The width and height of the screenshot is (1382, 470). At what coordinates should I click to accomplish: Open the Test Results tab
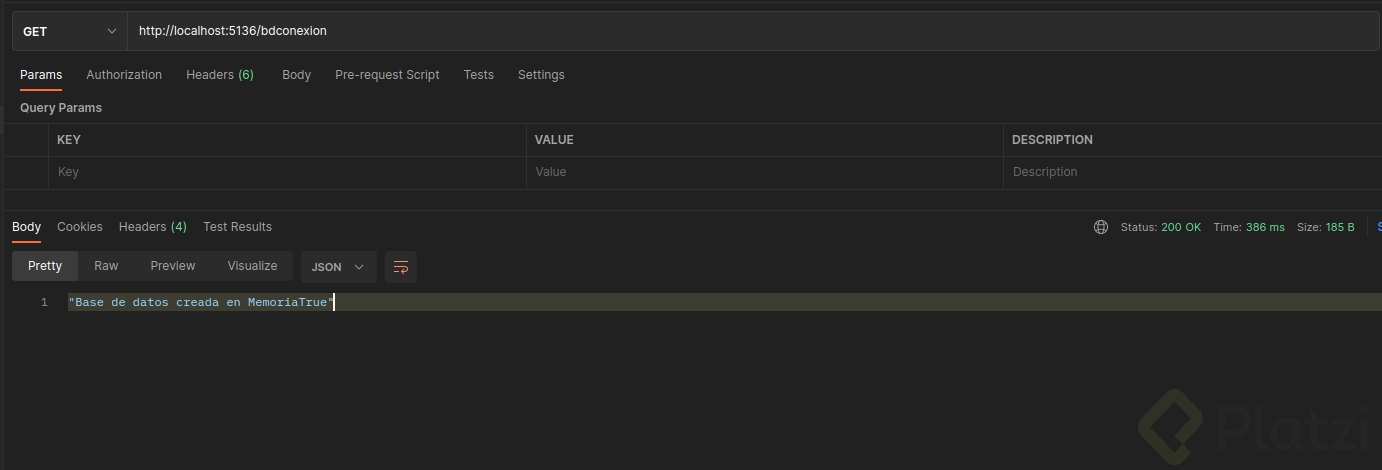(237, 227)
